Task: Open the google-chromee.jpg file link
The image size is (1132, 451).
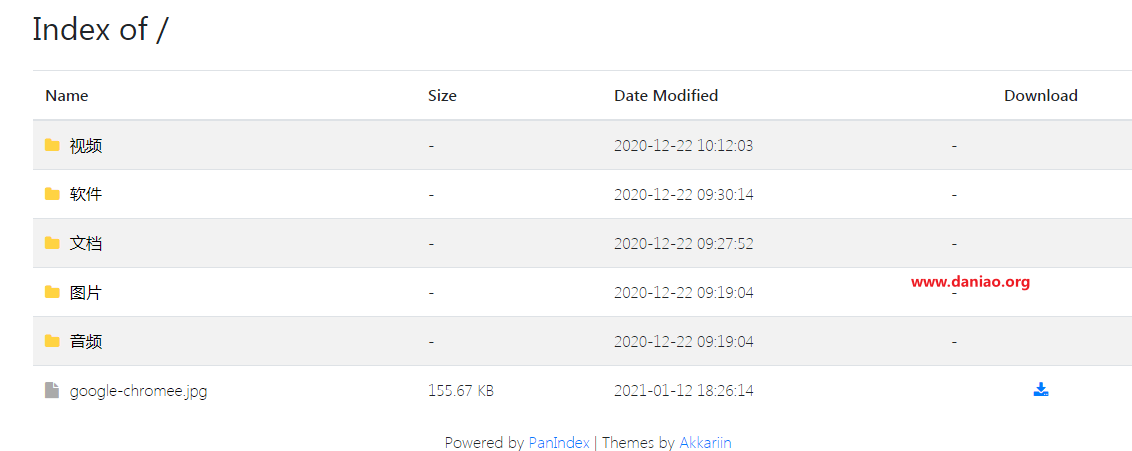Action: 139,391
